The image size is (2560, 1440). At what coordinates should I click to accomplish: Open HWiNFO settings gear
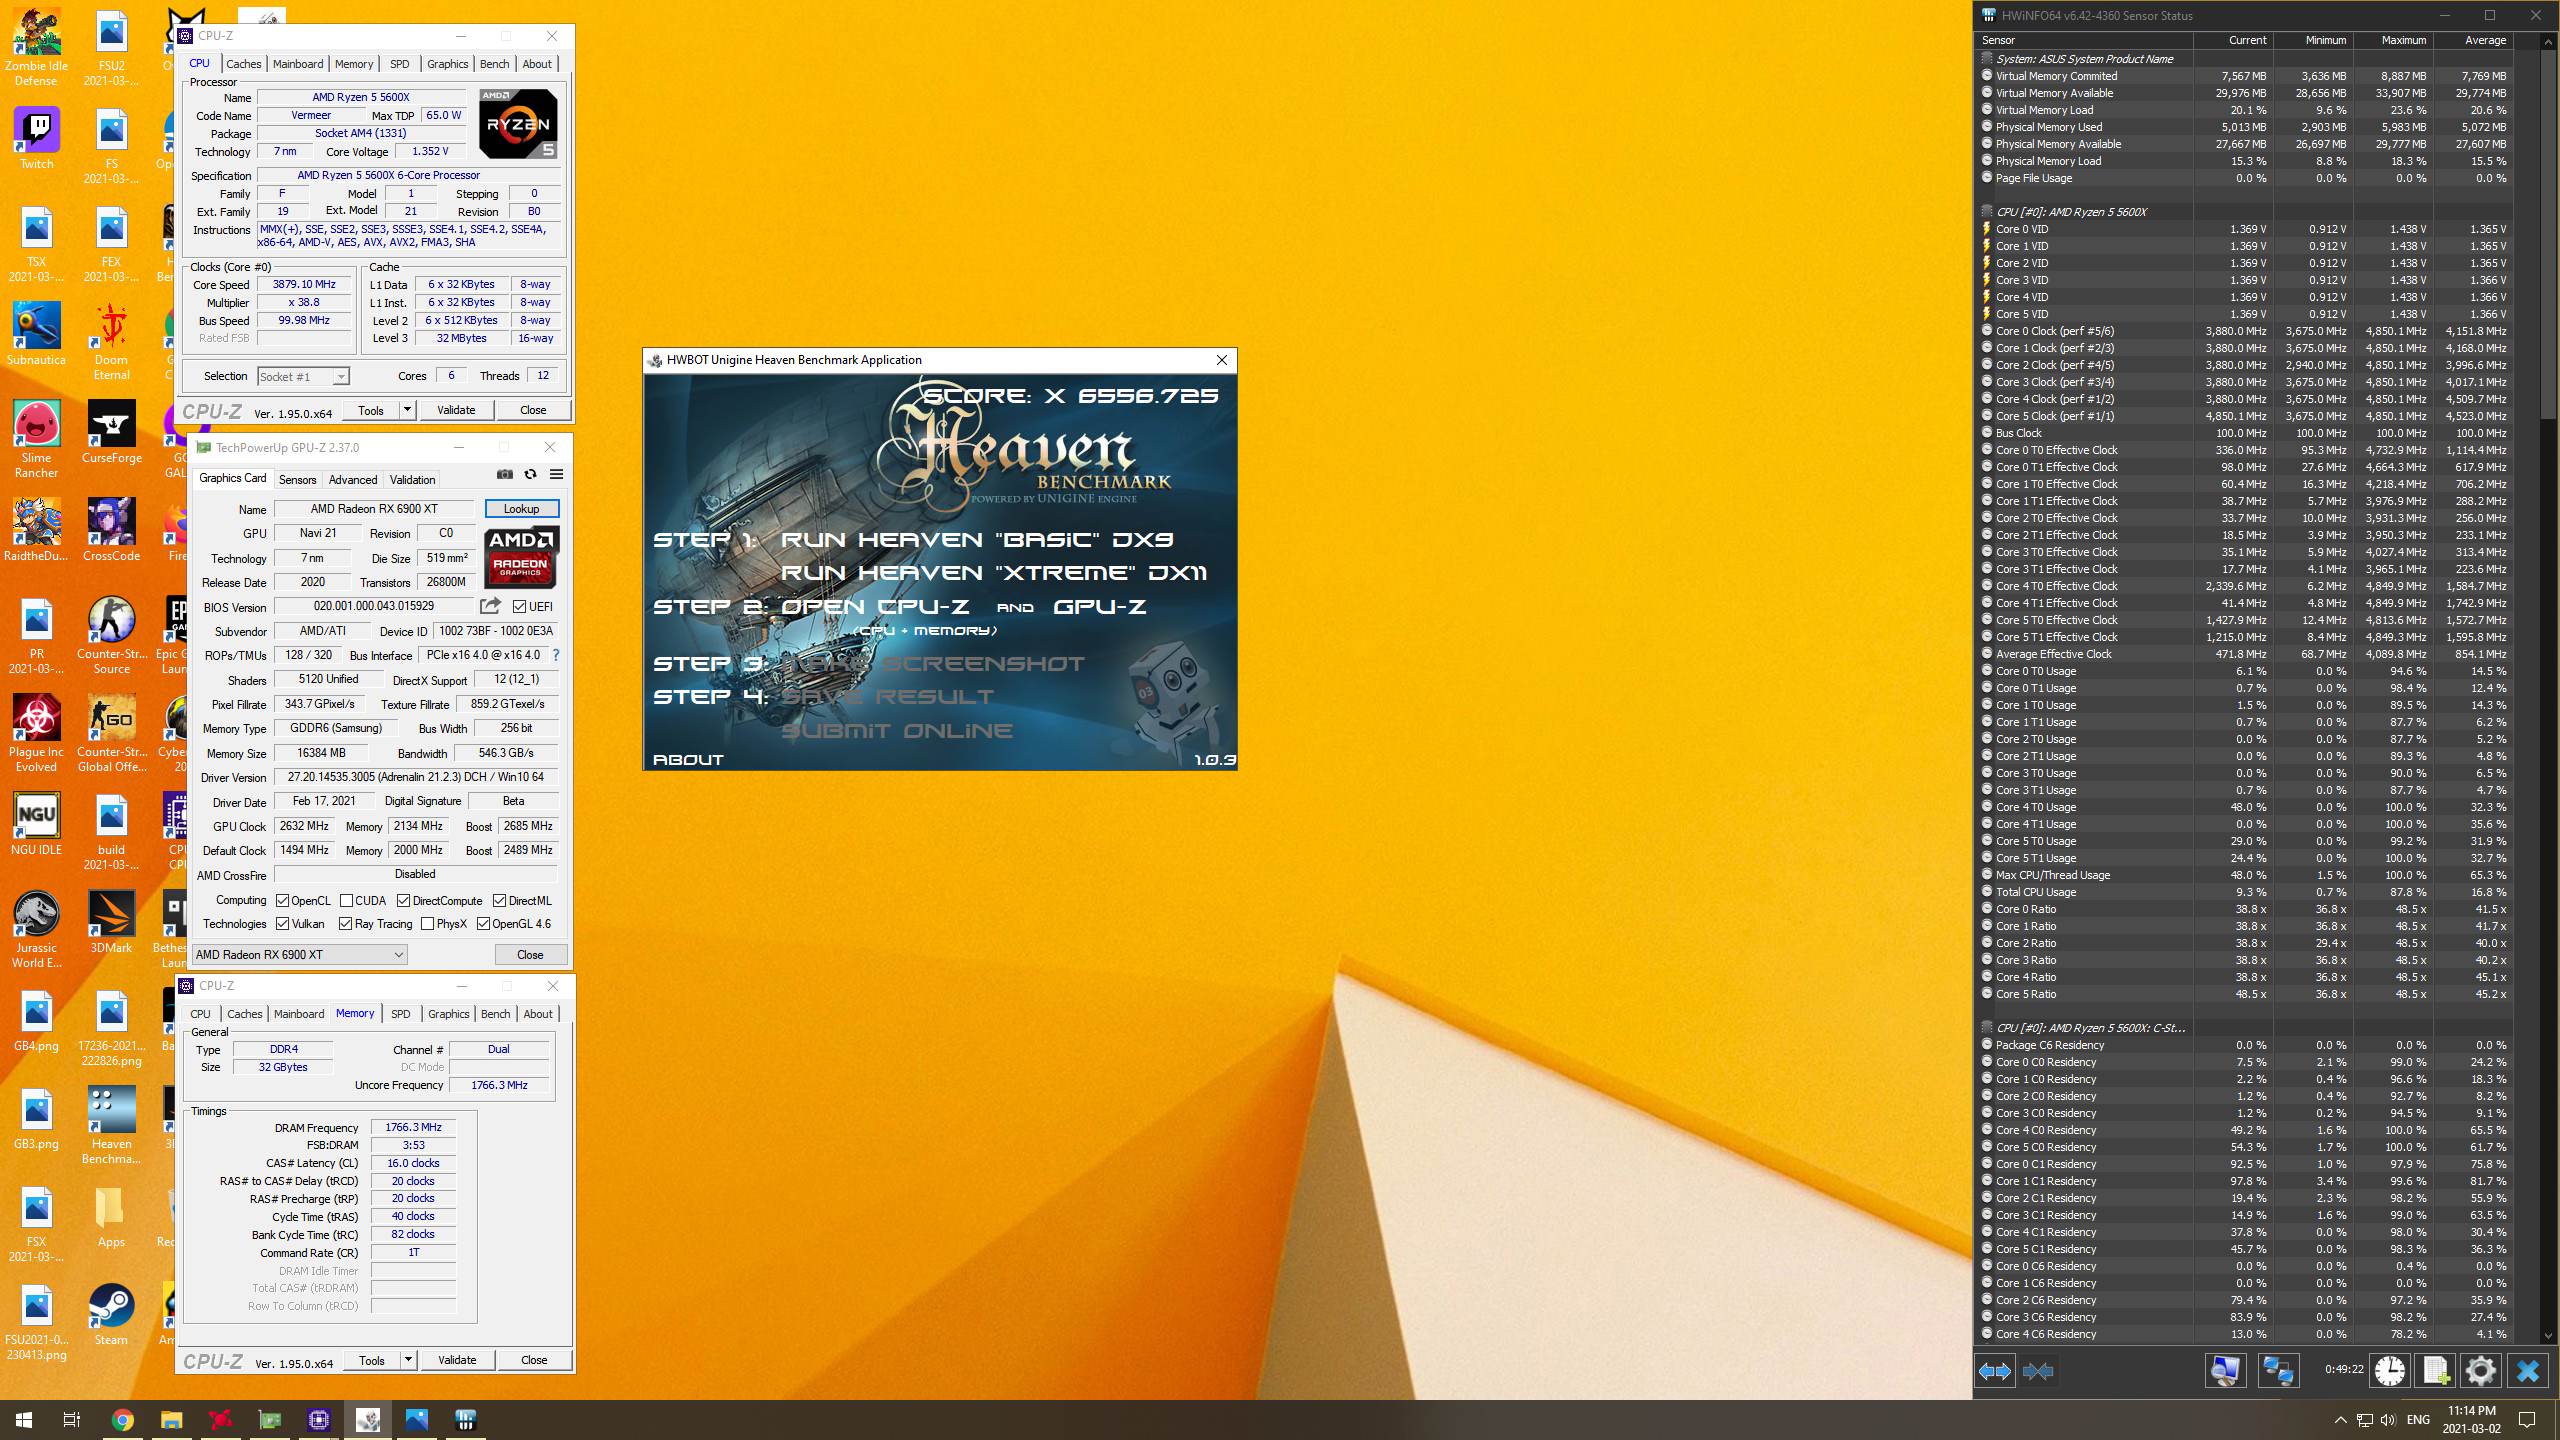point(2481,1371)
